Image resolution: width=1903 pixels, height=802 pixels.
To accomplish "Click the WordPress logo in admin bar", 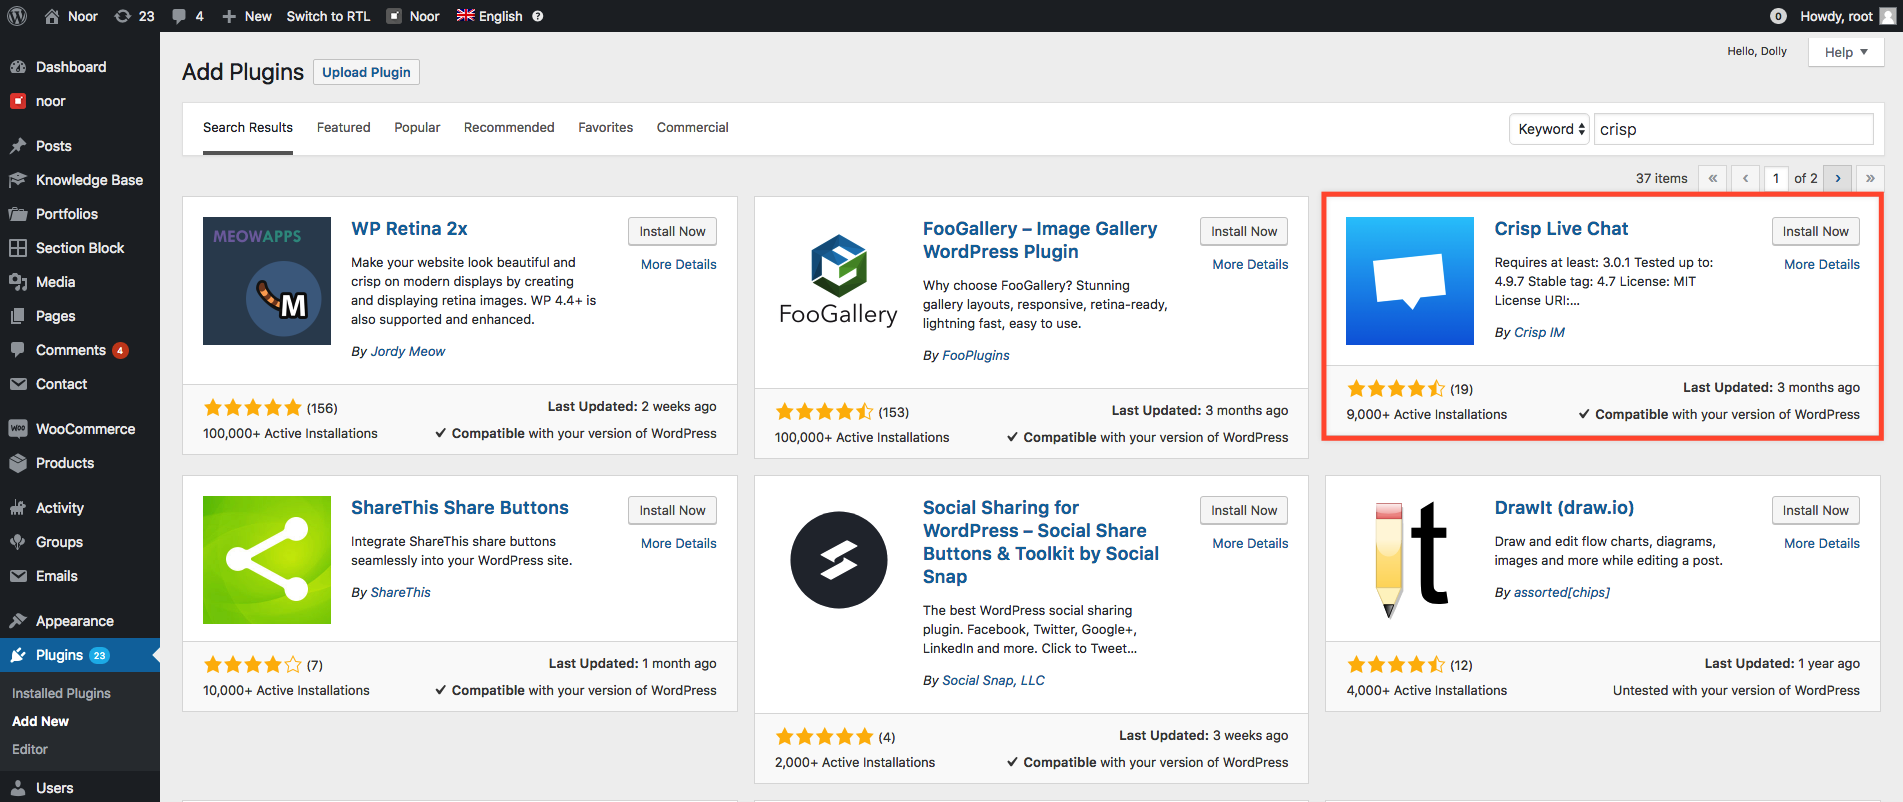I will click(x=17, y=16).
